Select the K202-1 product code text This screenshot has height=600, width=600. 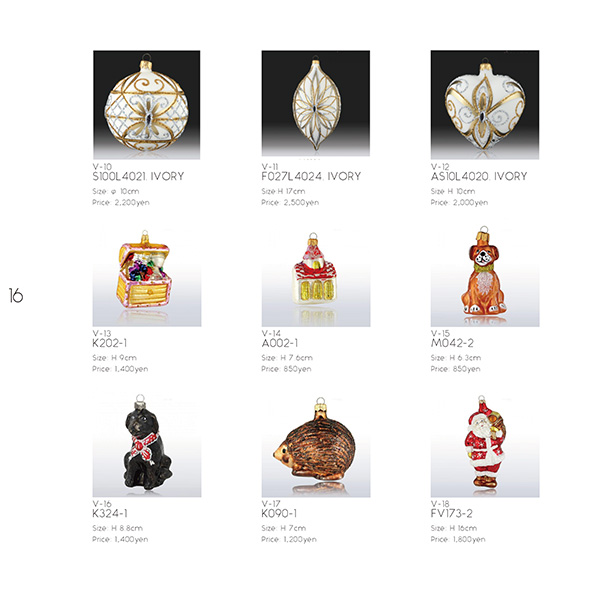point(110,343)
